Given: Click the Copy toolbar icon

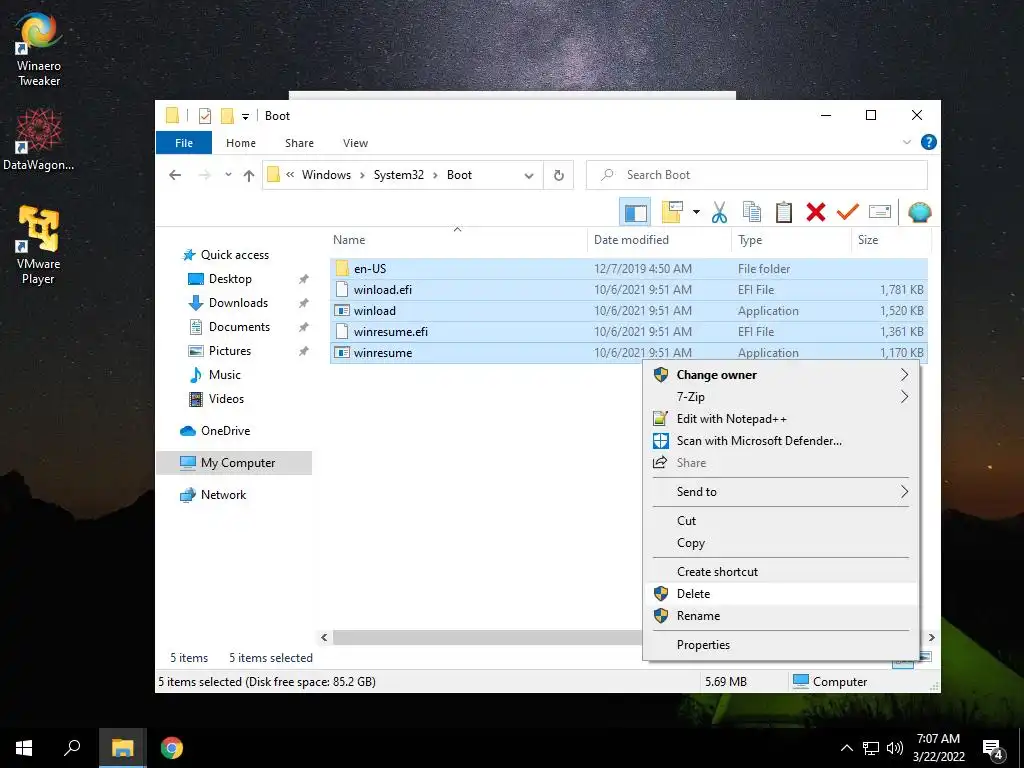Looking at the screenshot, I should click(752, 212).
